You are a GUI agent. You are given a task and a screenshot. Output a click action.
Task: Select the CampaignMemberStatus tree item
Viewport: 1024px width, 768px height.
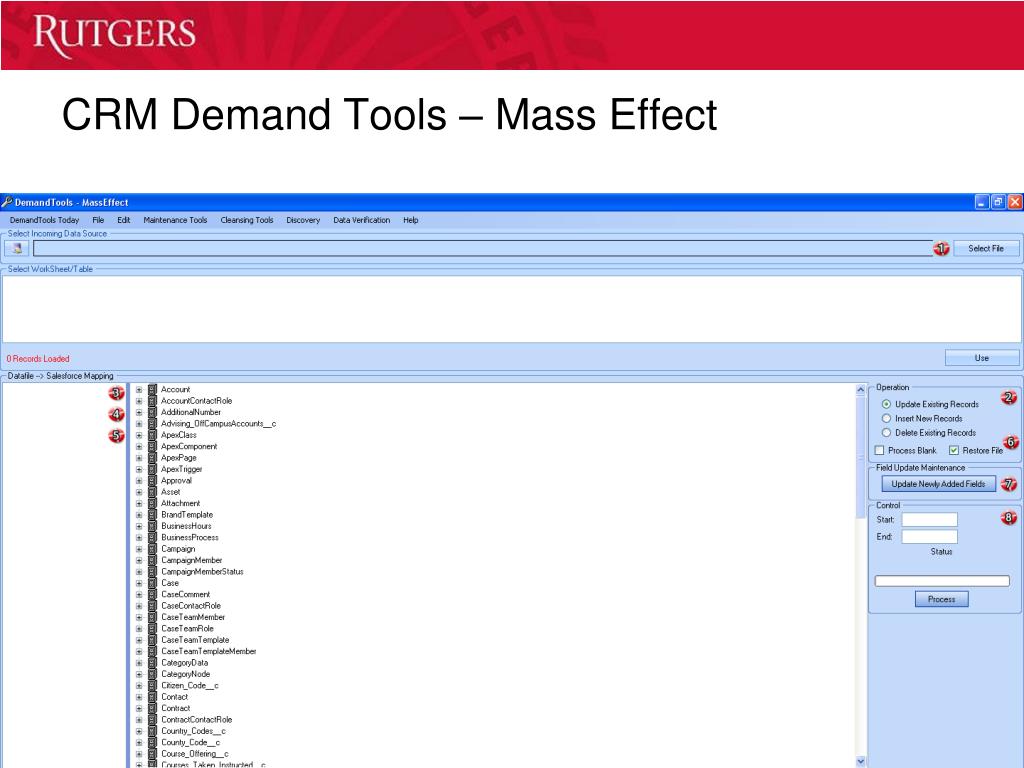(x=202, y=571)
